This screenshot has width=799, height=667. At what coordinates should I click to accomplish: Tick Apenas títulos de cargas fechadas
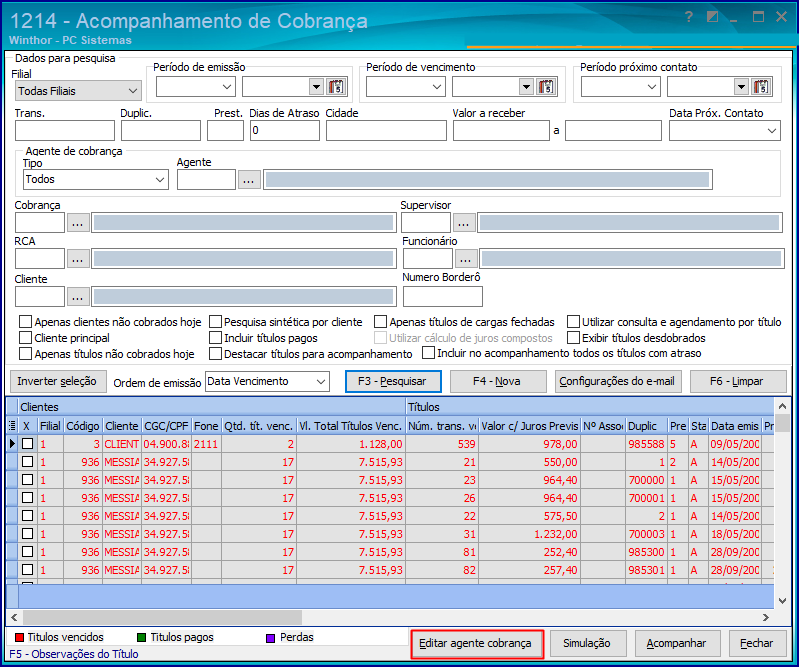(380, 322)
